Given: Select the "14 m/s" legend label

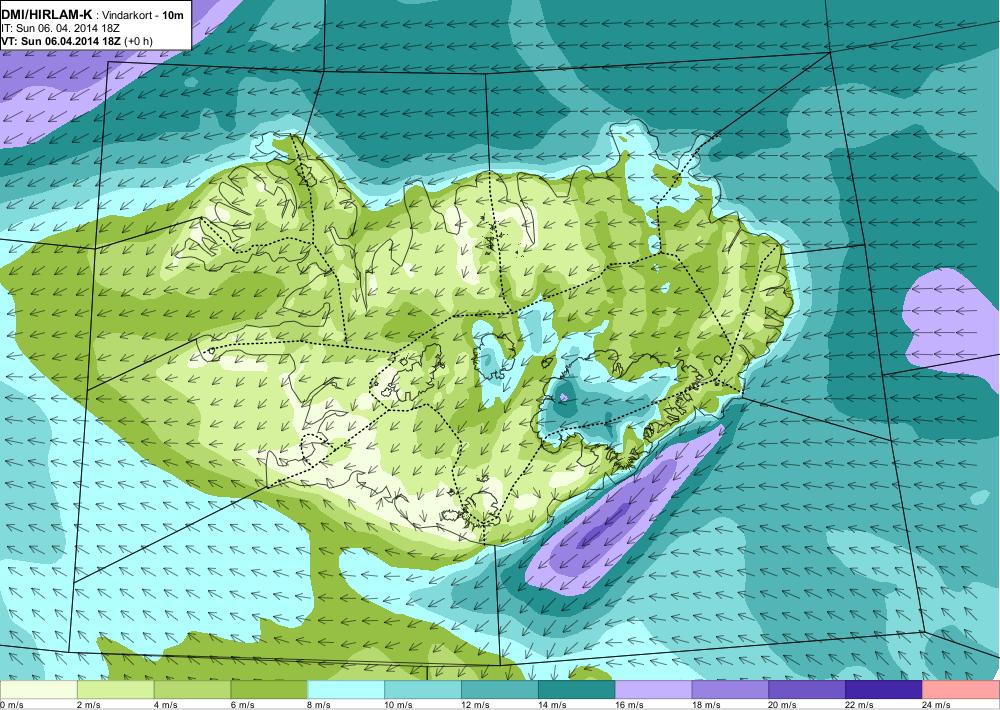Looking at the screenshot, I should pyautogui.click(x=552, y=705).
